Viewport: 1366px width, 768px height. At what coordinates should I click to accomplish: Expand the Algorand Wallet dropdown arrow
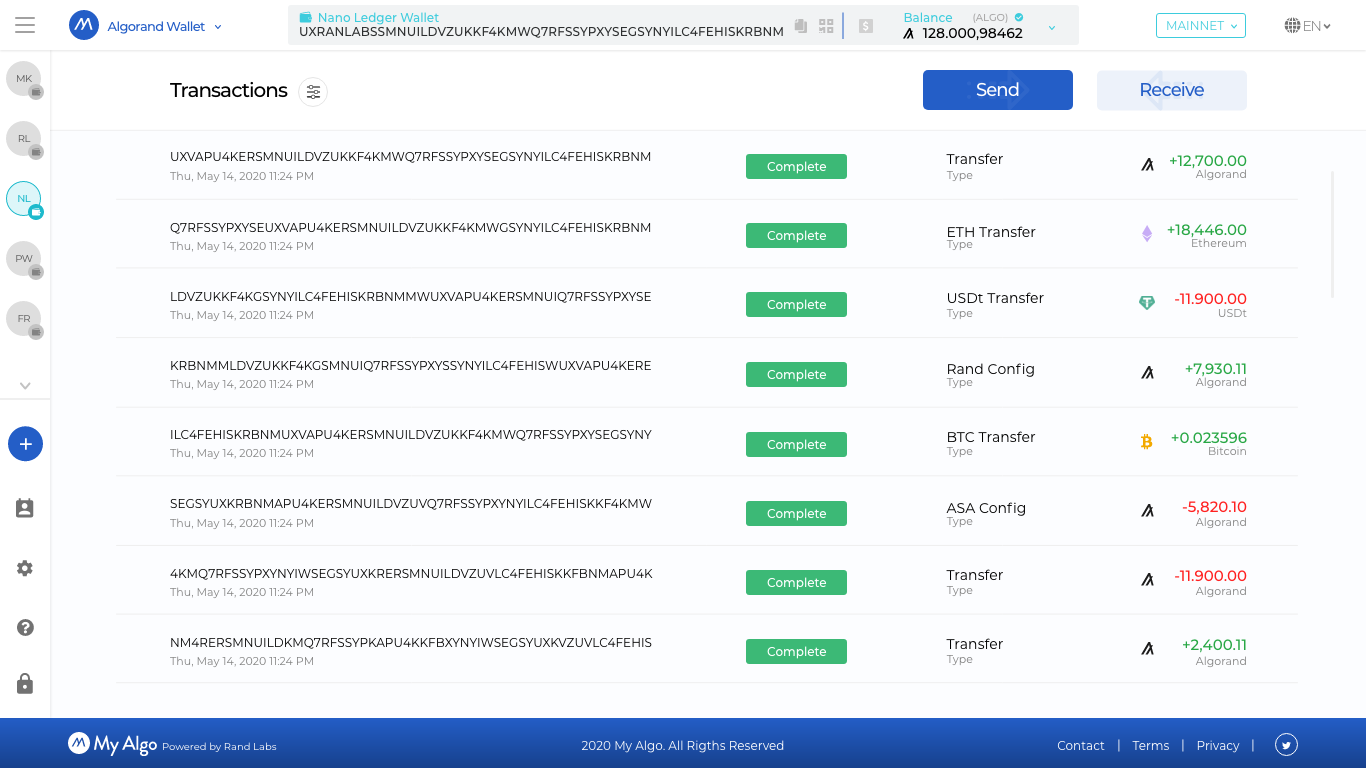pos(218,27)
